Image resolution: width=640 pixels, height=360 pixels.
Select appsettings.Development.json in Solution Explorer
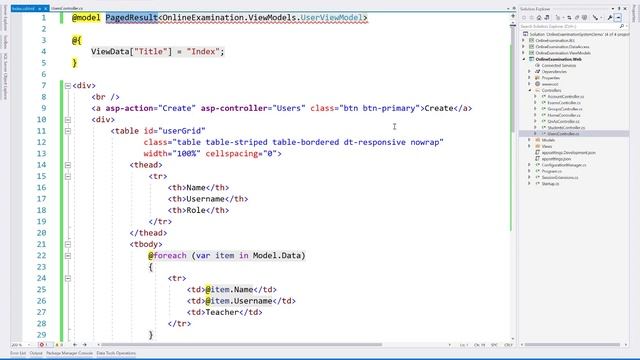[568, 152]
